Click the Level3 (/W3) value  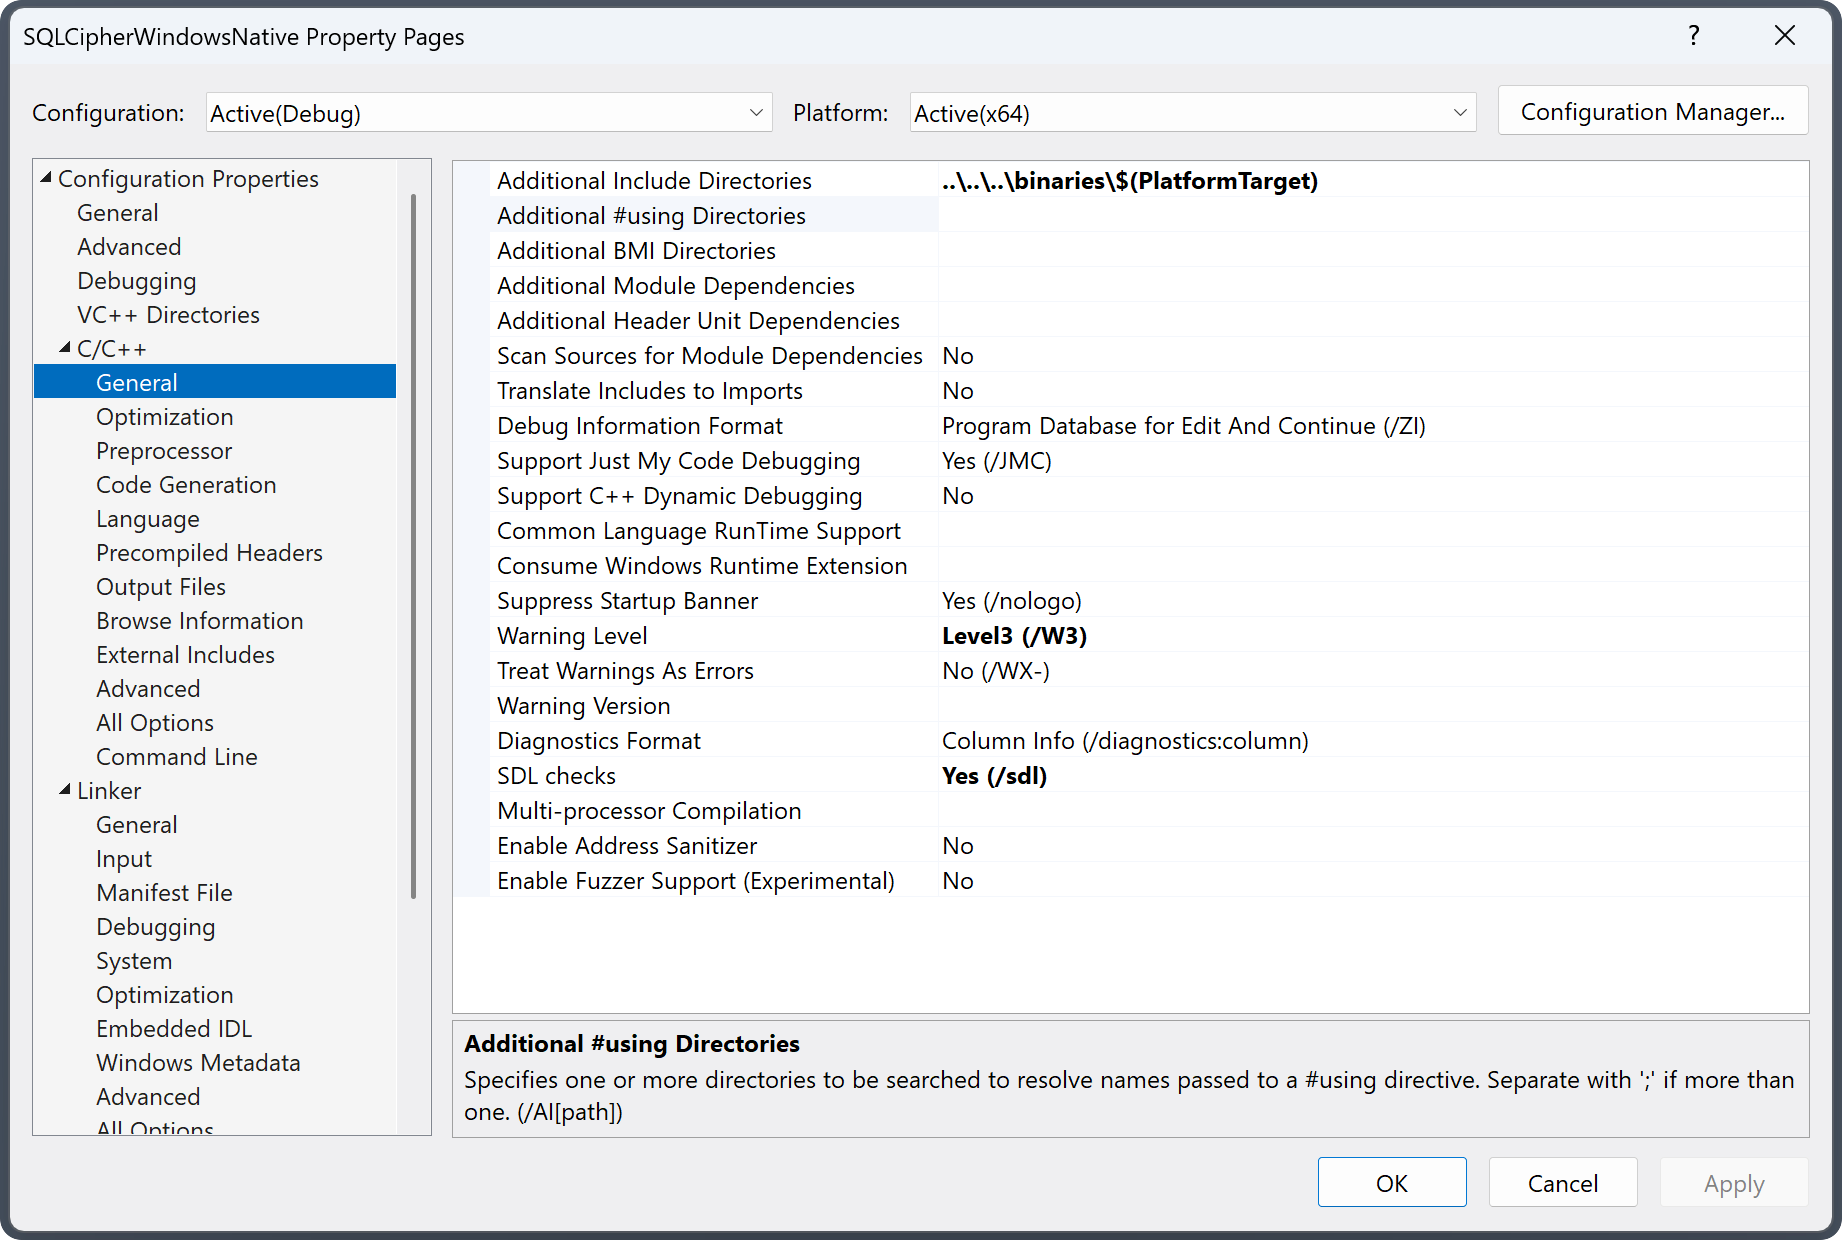(x=1014, y=636)
